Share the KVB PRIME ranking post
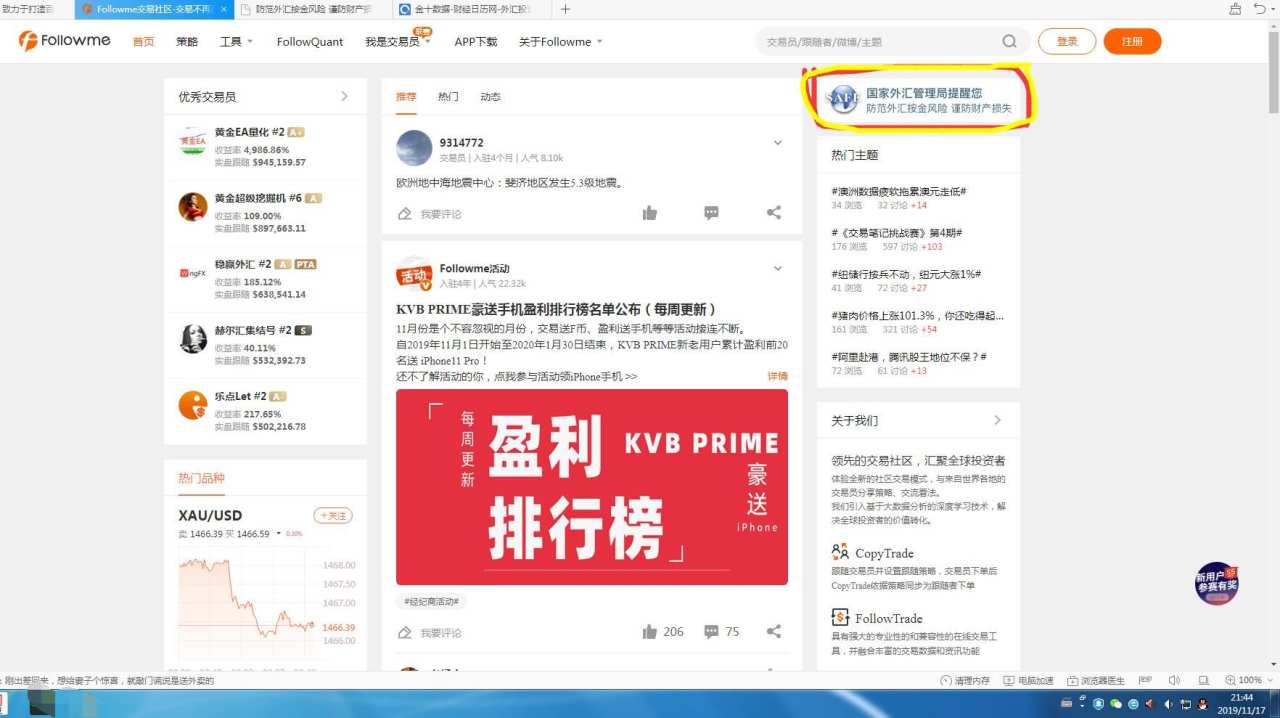Viewport: 1280px width, 718px height. (774, 632)
